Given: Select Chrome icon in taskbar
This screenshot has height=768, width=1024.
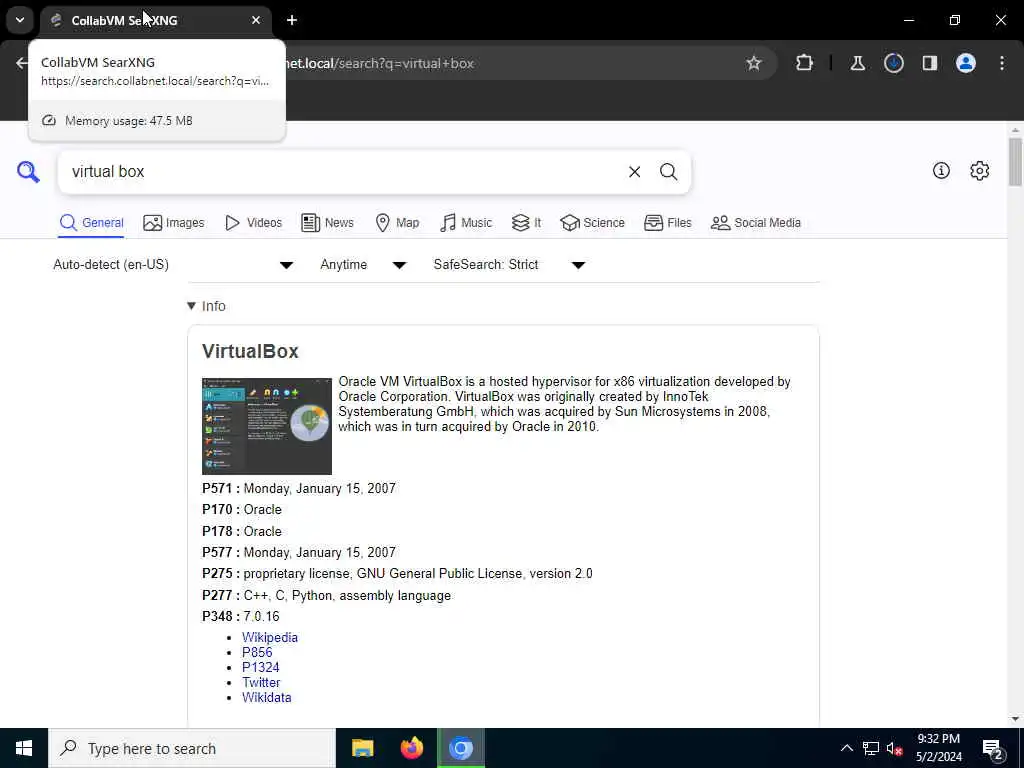Looking at the screenshot, I should pos(461,748).
